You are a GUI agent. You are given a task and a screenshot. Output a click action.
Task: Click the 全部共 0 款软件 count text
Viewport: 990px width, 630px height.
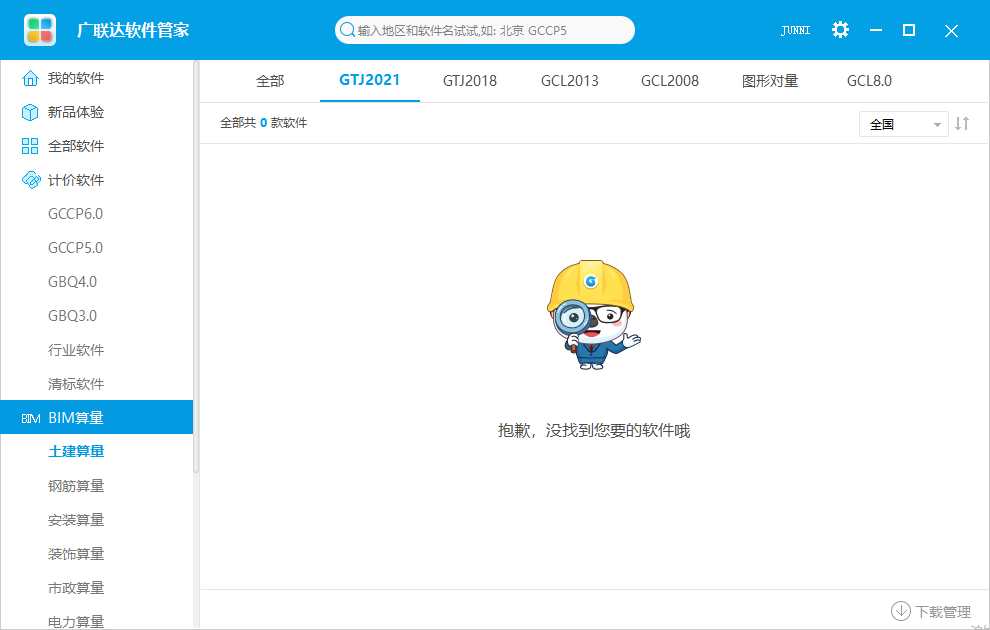tap(263, 123)
